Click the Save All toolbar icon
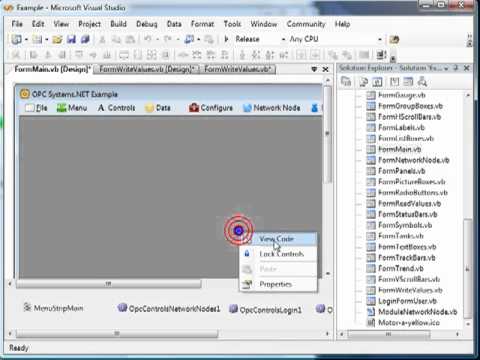The width and height of the screenshot is (480, 360). (x=85, y=39)
